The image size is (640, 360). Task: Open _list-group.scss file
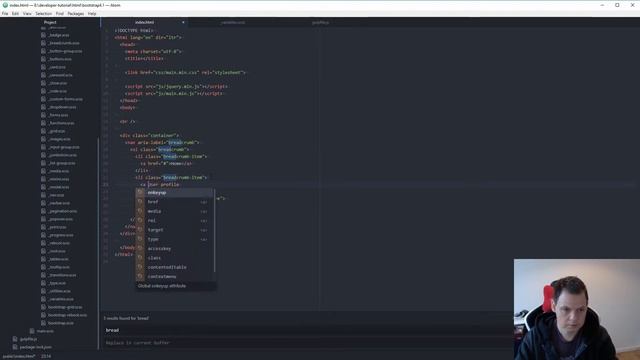coord(62,163)
